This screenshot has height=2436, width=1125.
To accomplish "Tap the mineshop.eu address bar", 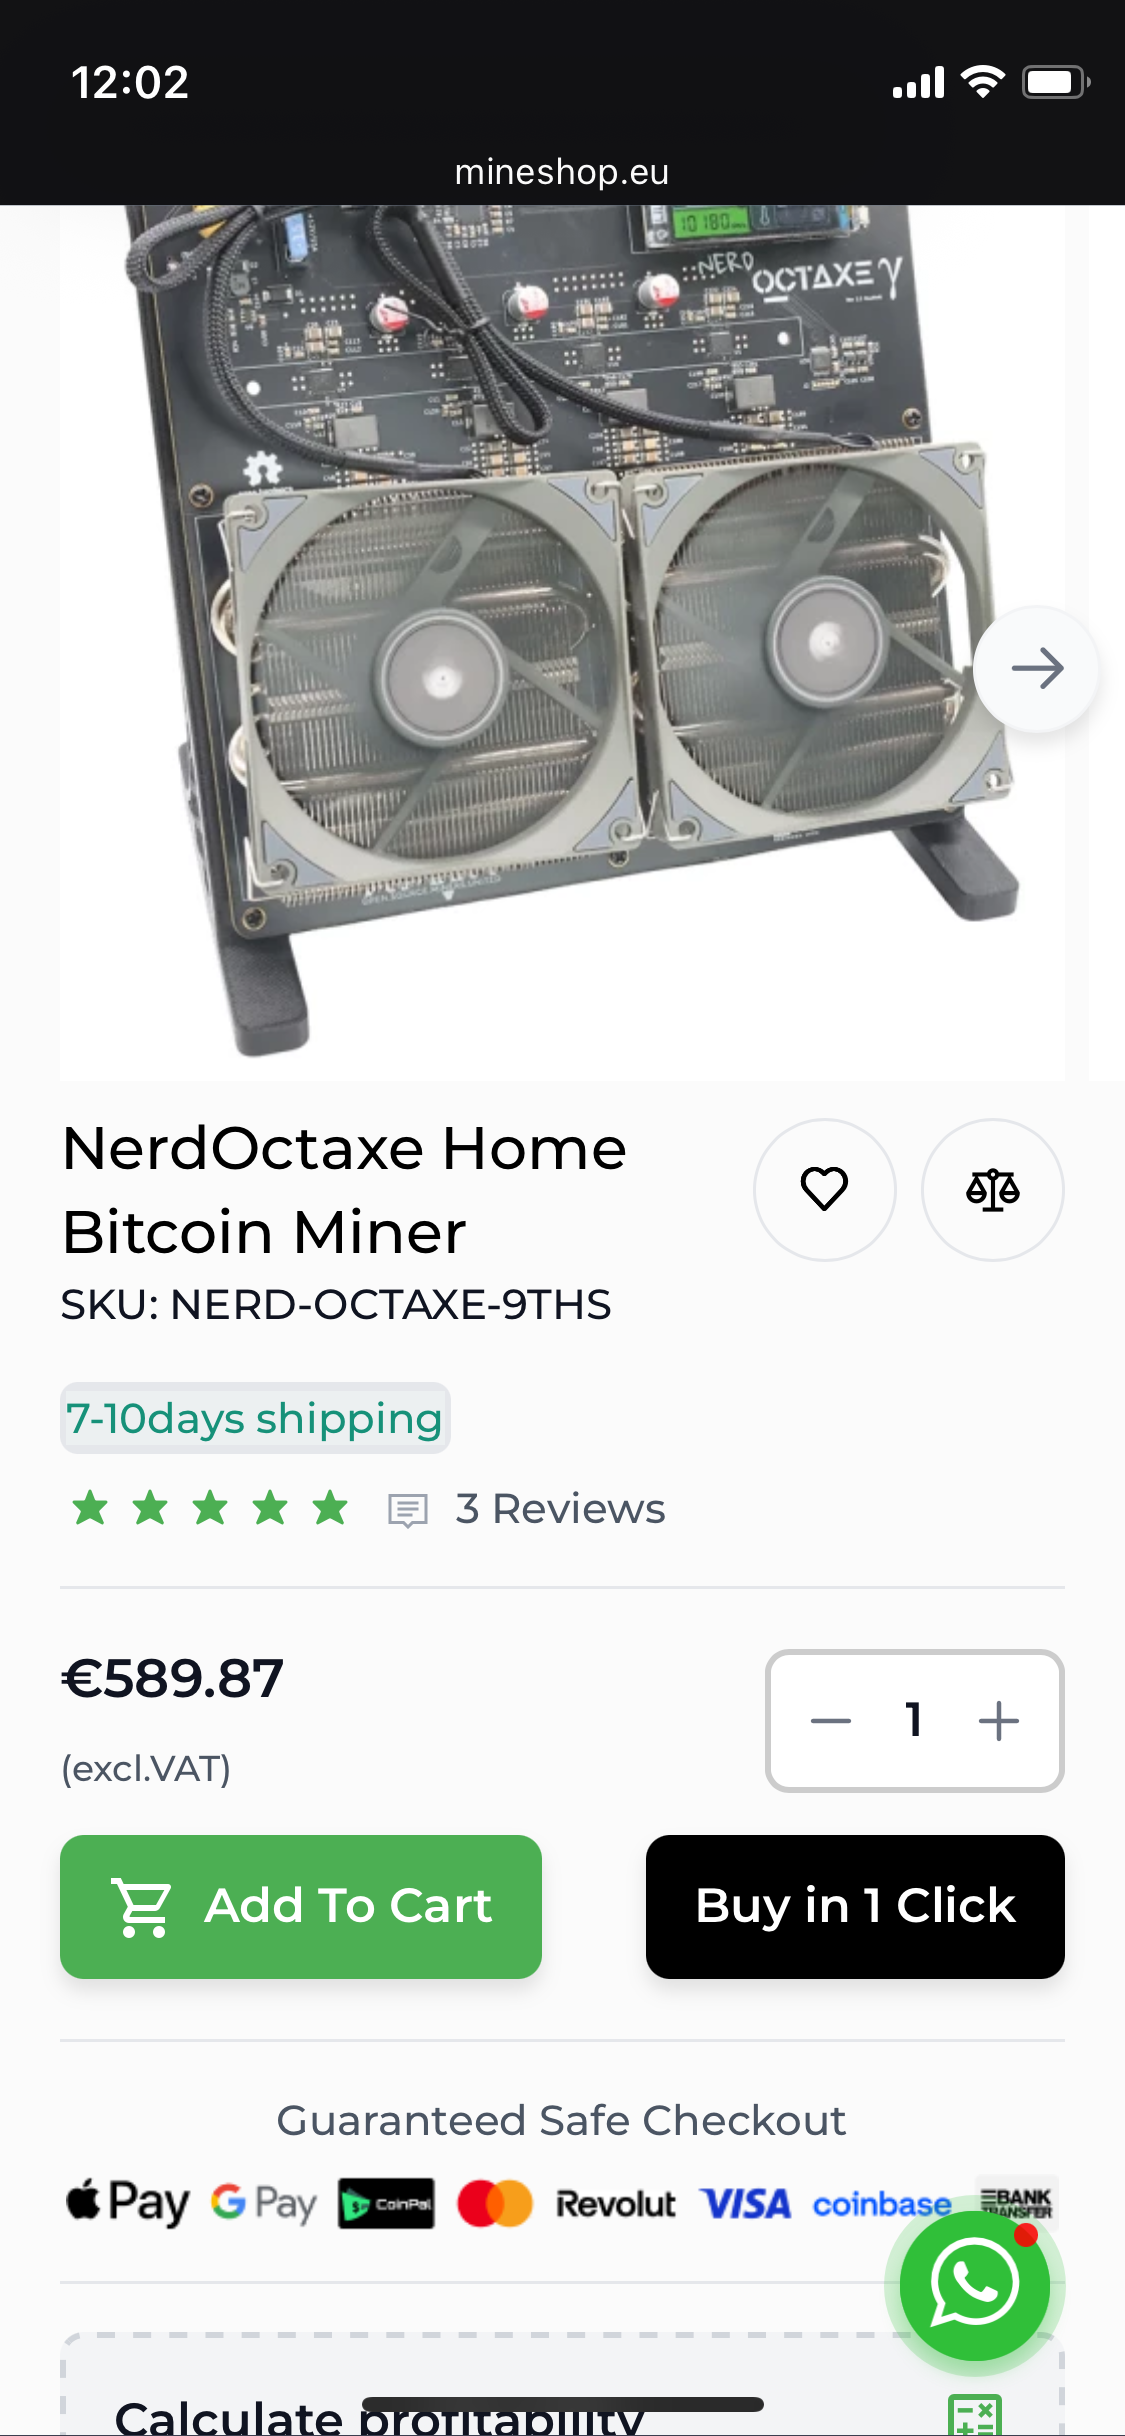I will click(x=562, y=172).
